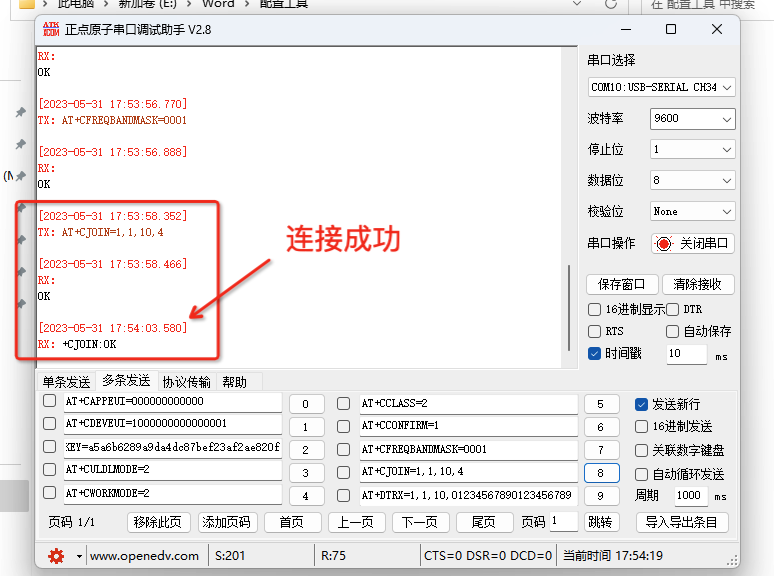Expand the 波特率 9600 baud rate dropdown
This screenshot has height=576, width=774.
coord(692,118)
